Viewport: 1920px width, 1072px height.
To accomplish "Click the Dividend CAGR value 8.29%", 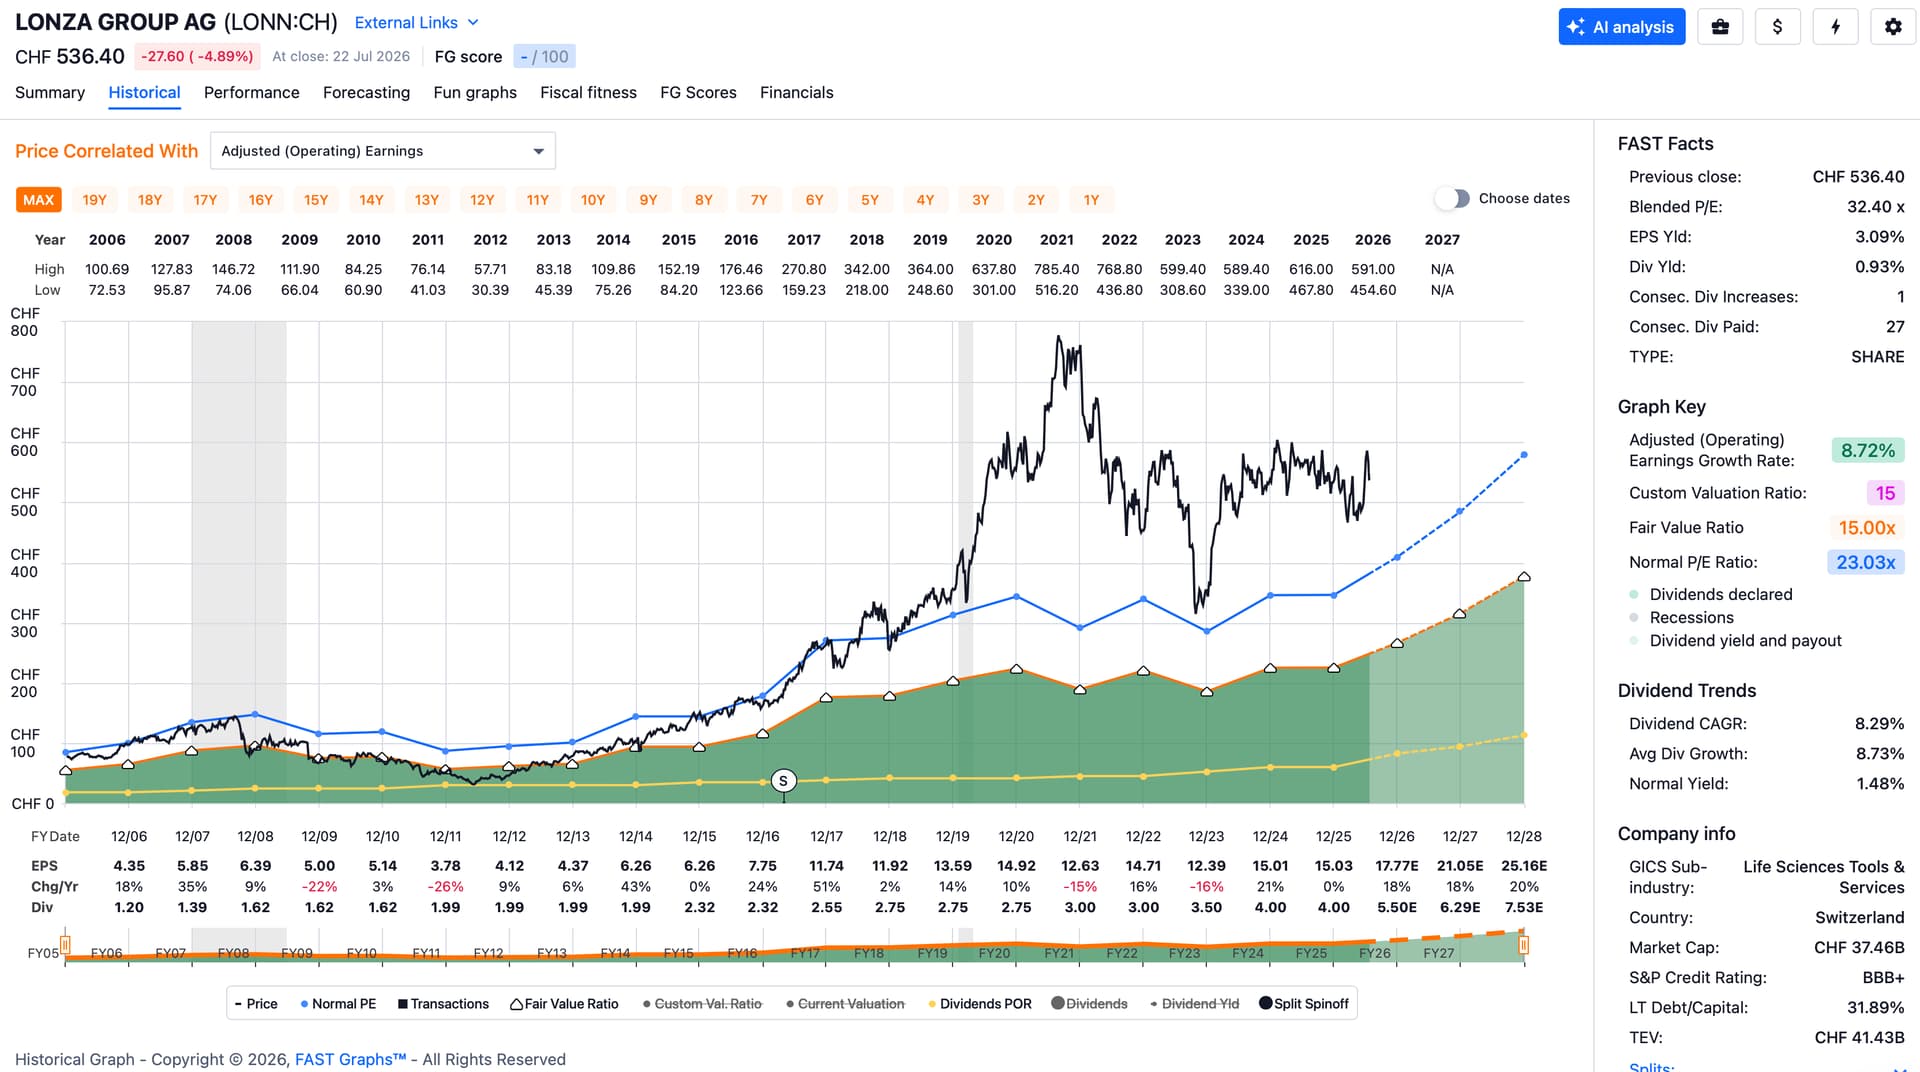I will point(1880,724).
